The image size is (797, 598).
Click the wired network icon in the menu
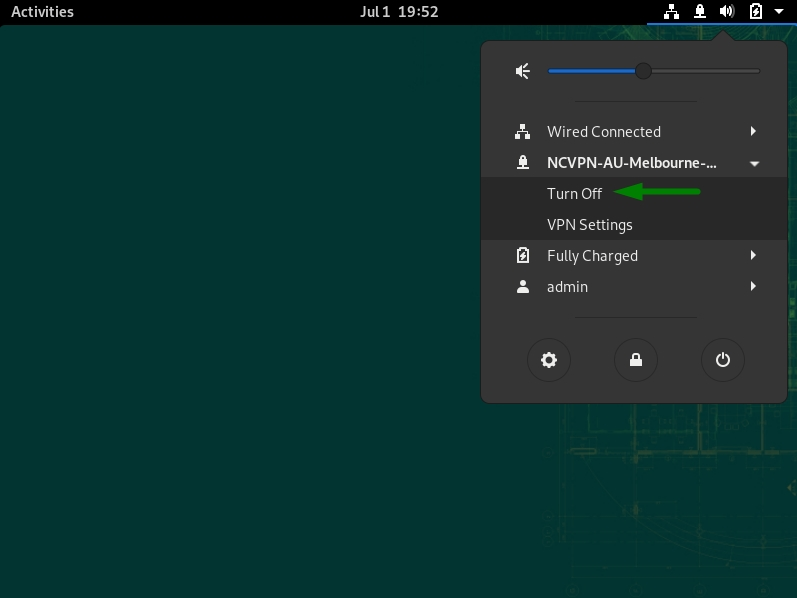click(523, 132)
